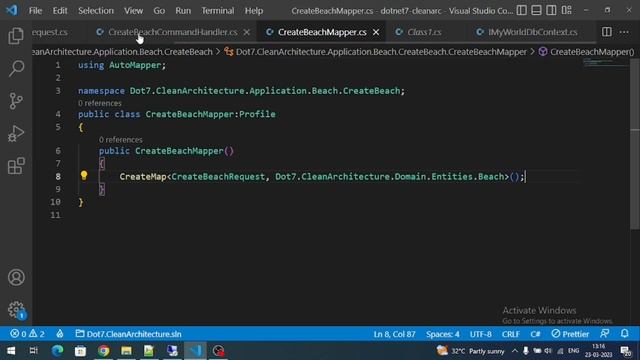Open notifications bell in status bar
This screenshot has height=360, width=640.
624,333
